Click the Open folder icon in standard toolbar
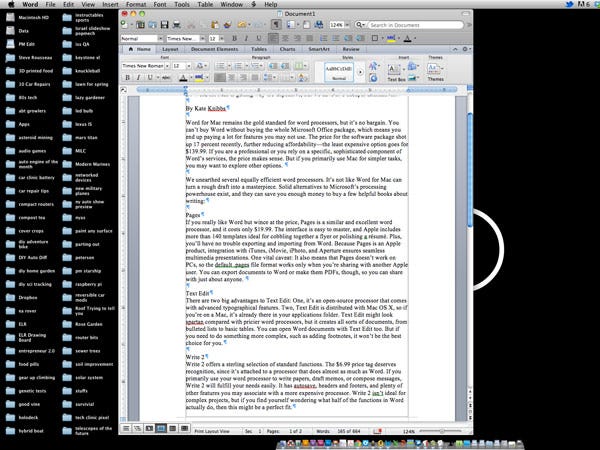 coord(152,25)
